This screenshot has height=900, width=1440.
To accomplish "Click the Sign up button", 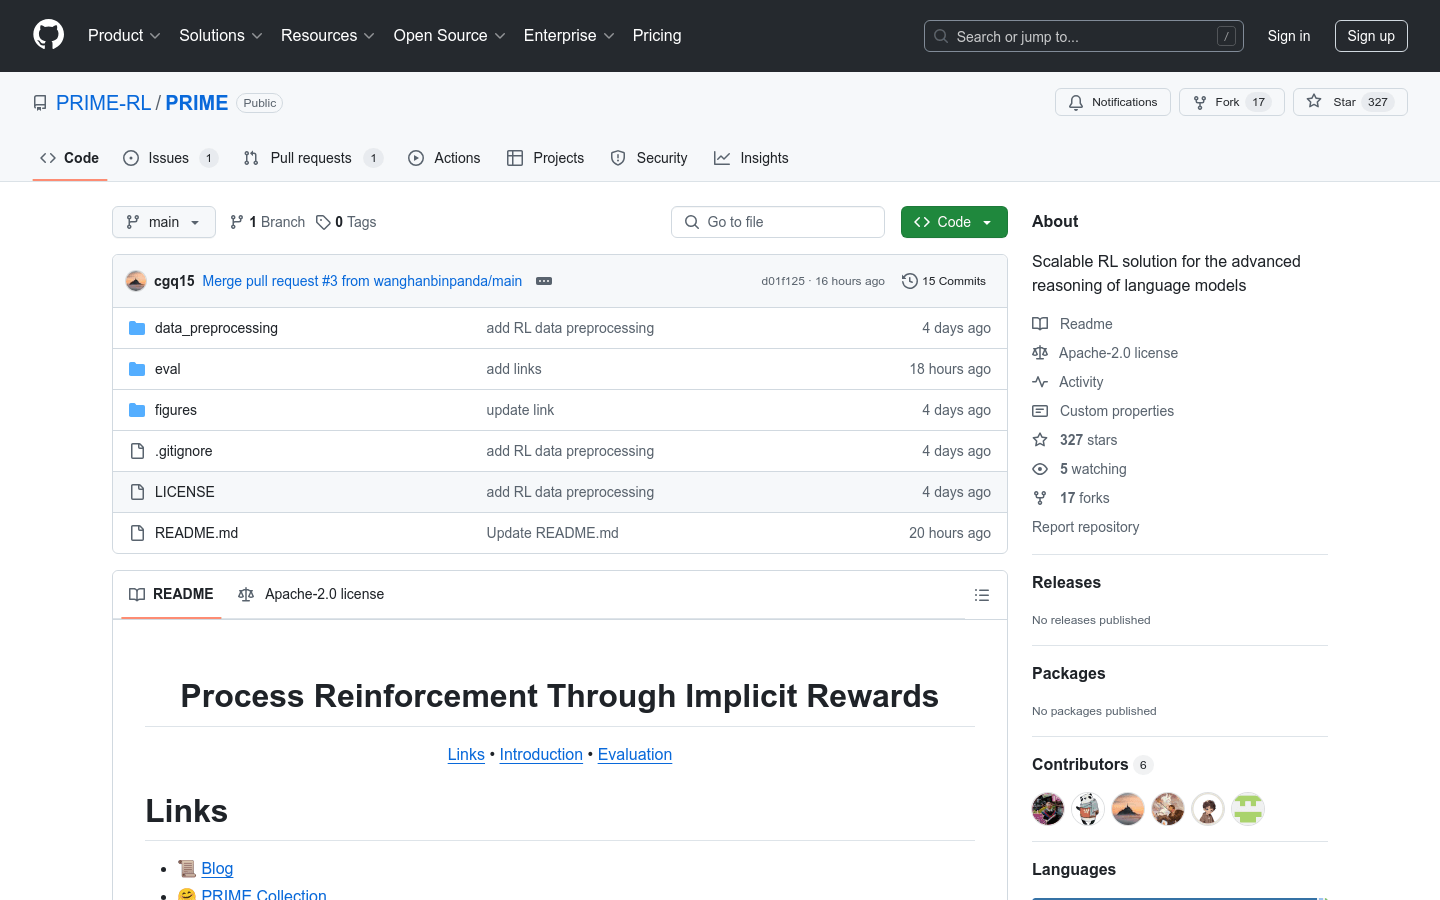I will point(1371,36).
